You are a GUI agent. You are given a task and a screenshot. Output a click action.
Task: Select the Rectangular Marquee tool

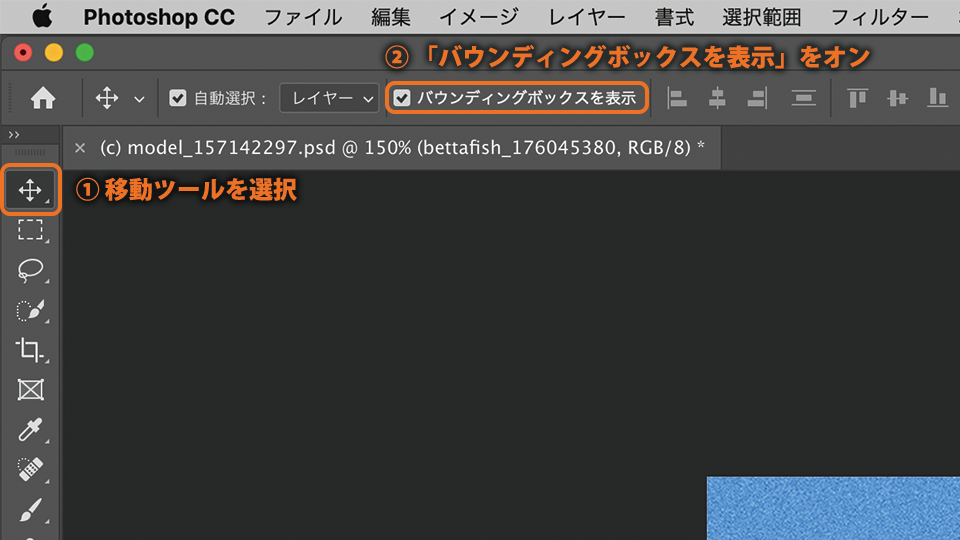click(30, 230)
